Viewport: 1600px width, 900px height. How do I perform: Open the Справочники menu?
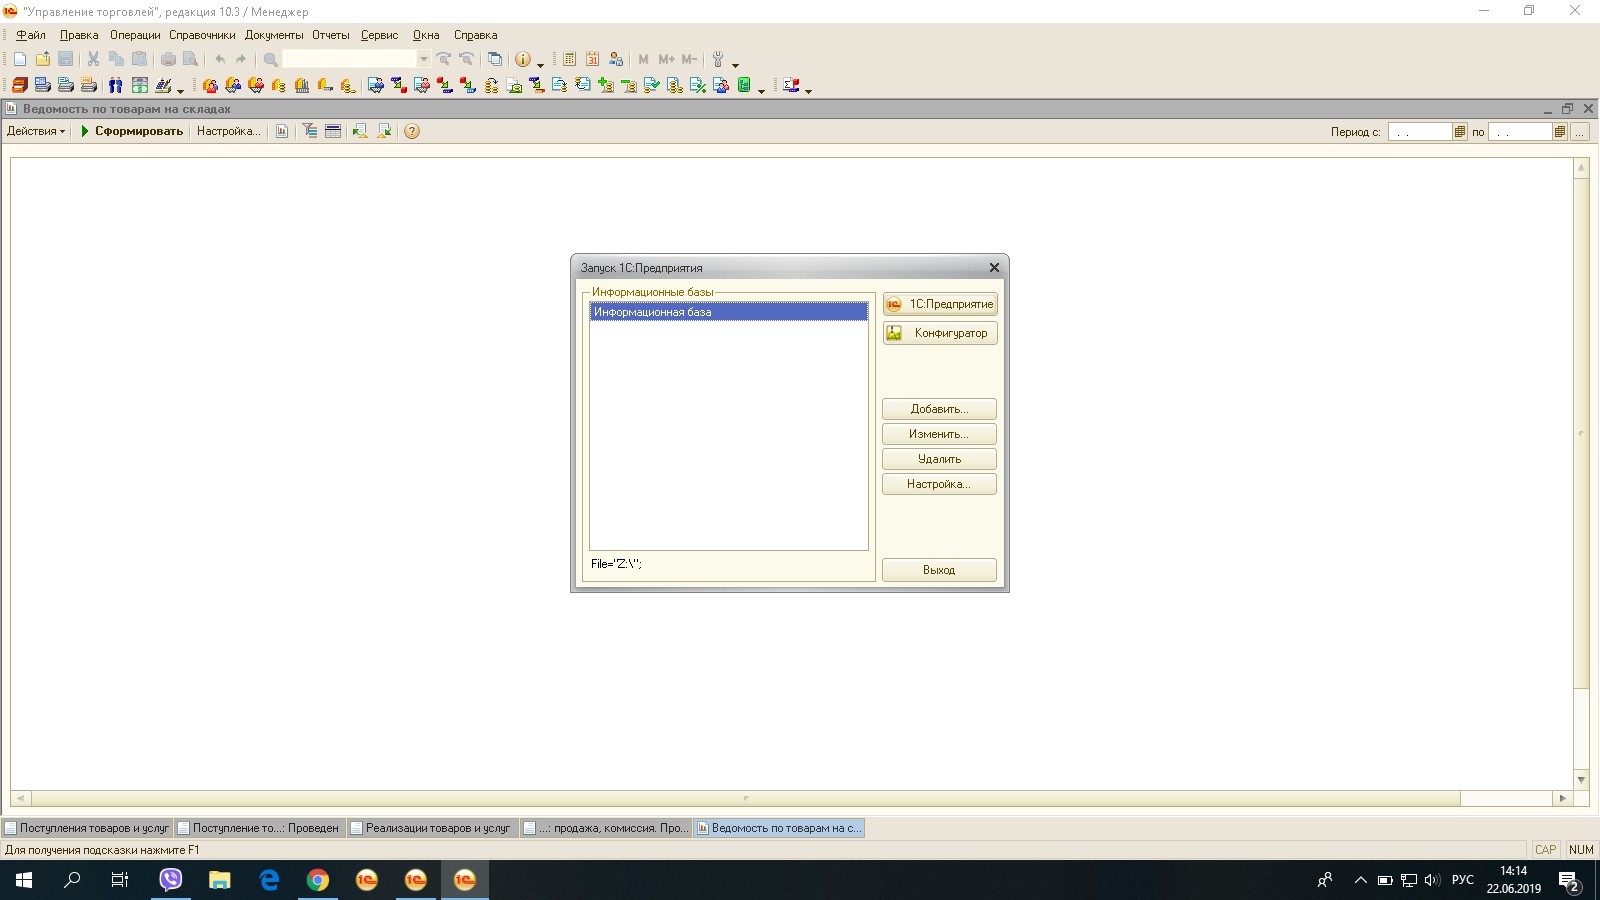(202, 35)
